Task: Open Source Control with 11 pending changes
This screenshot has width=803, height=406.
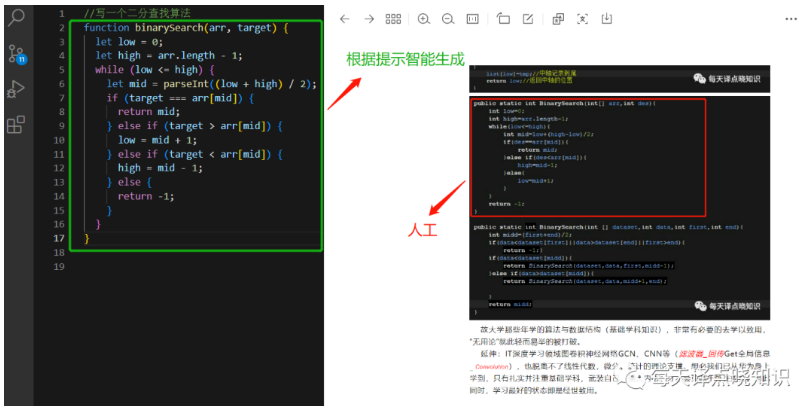Action: (x=17, y=54)
